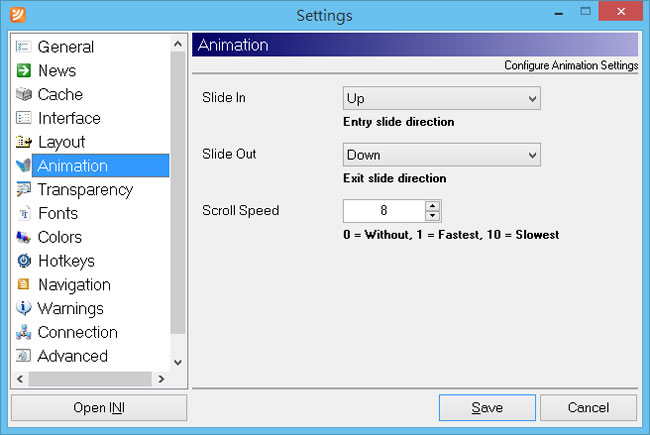The height and width of the screenshot is (435, 650).
Task: Click the Colors category icon
Action: pyautogui.click(x=23, y=237)
